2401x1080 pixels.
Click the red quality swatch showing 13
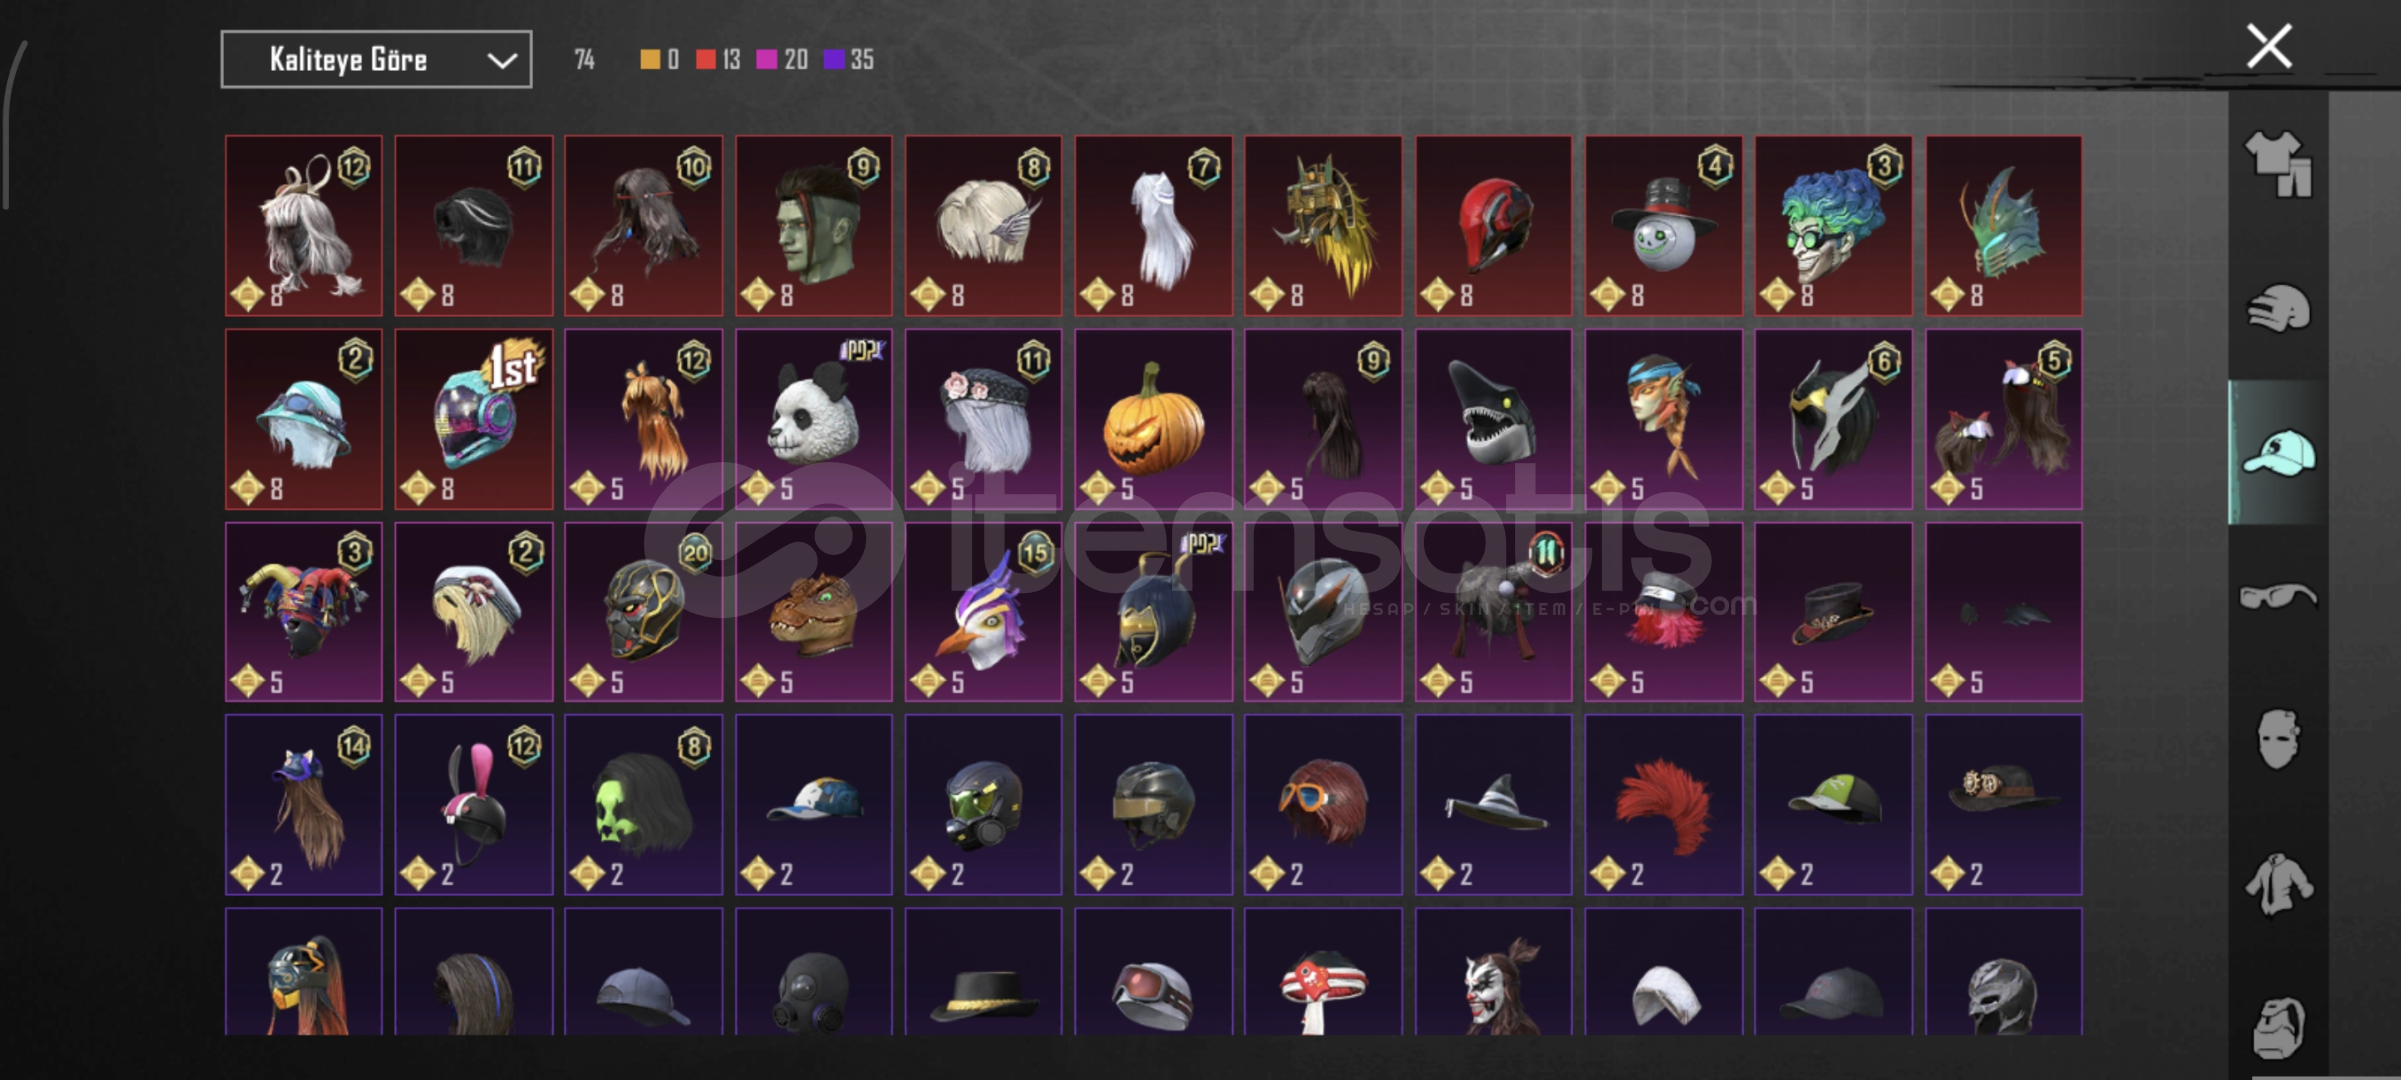pyautogui.click(x=718, y=60)
